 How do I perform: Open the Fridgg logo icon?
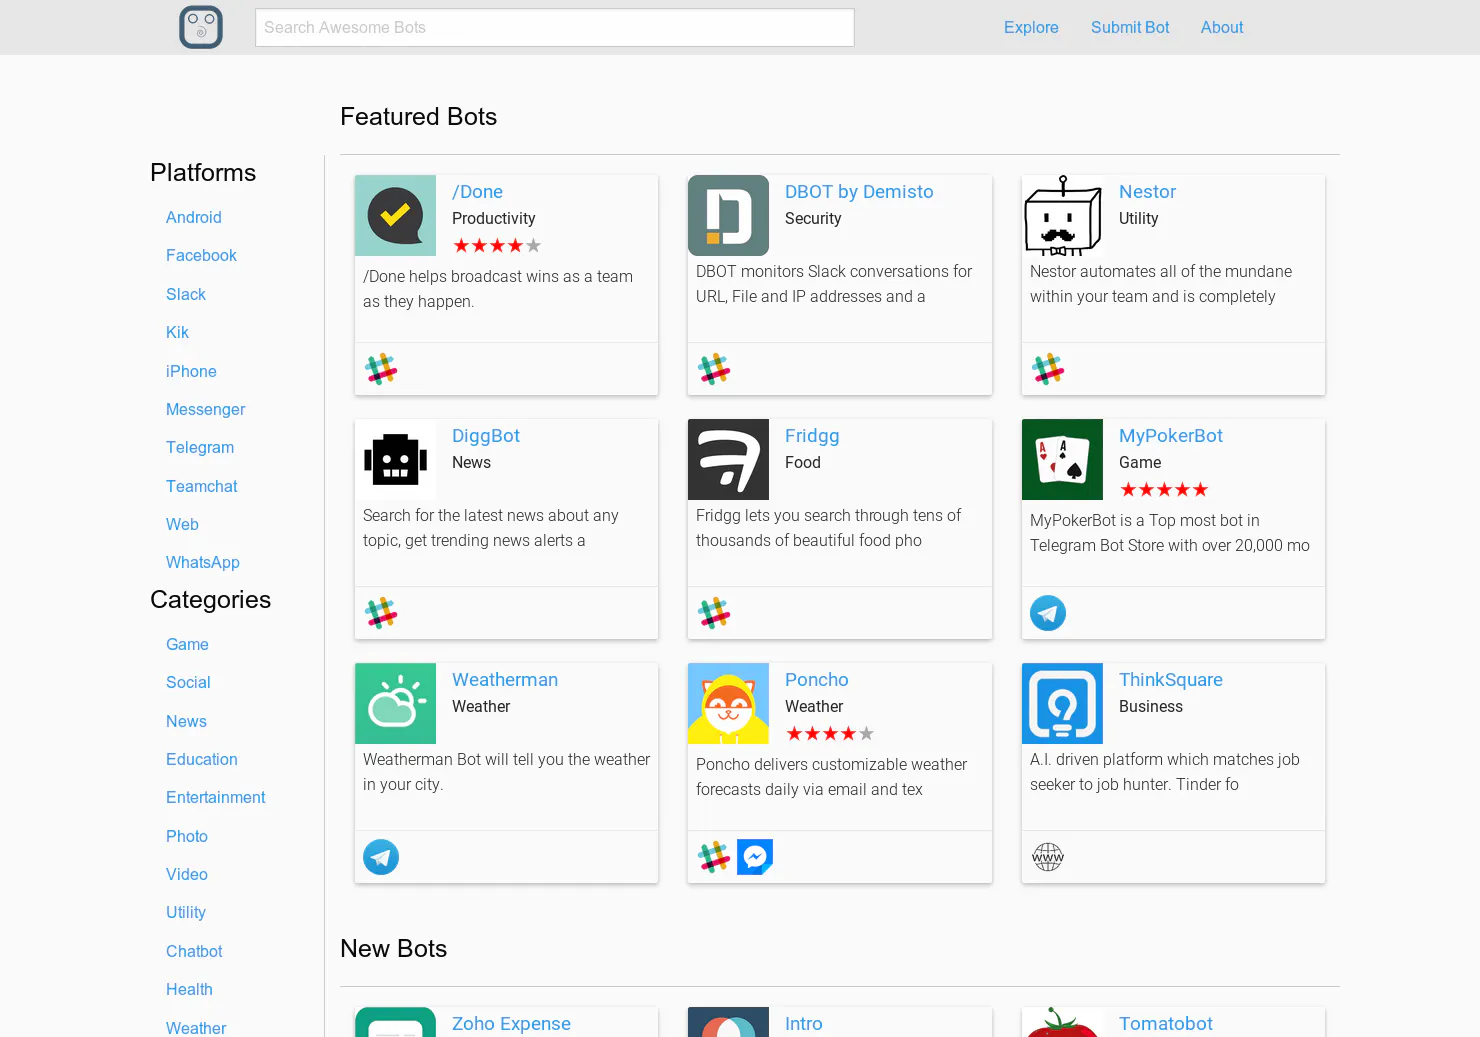[x=728, y=459]
